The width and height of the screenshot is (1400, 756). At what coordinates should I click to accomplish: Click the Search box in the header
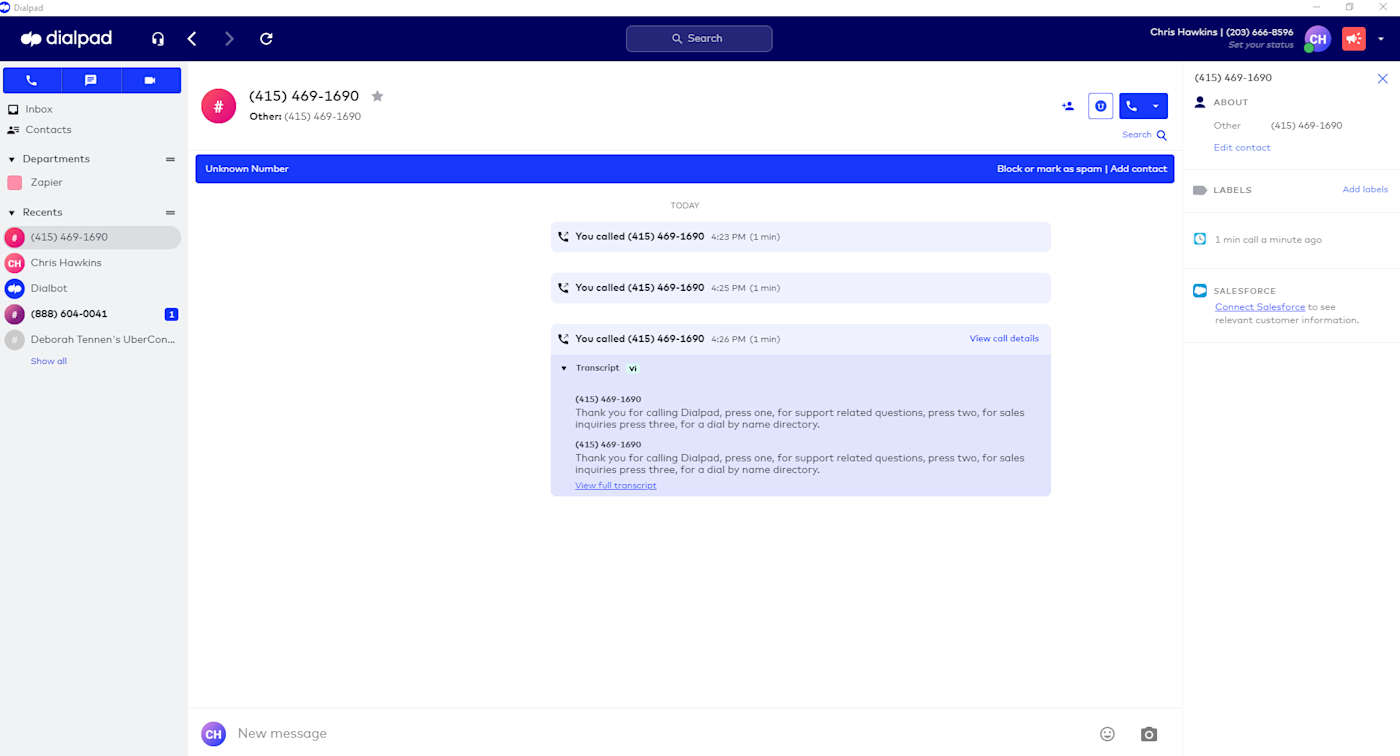pyautogui.click(x=699, y=39)
